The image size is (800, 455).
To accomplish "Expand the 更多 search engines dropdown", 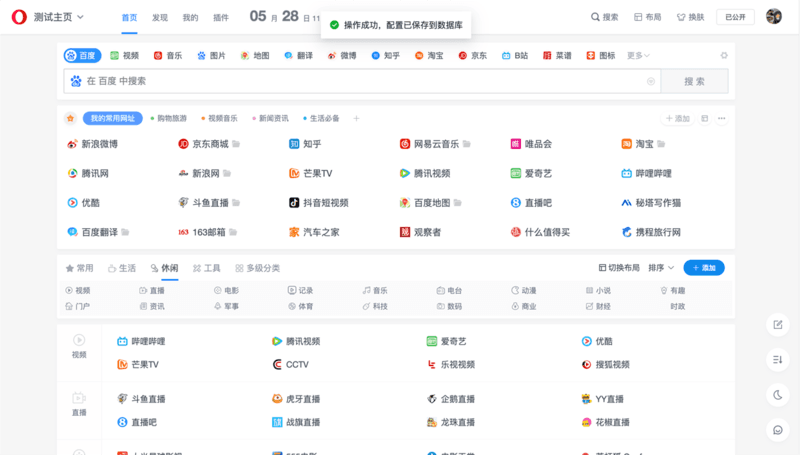I will (638, 56).
